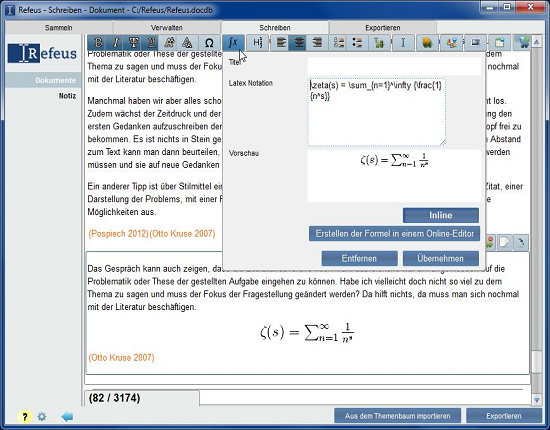
Task: Click Erstellen der Formel in einem Online-Editor
Action: [x=394, y=234]
